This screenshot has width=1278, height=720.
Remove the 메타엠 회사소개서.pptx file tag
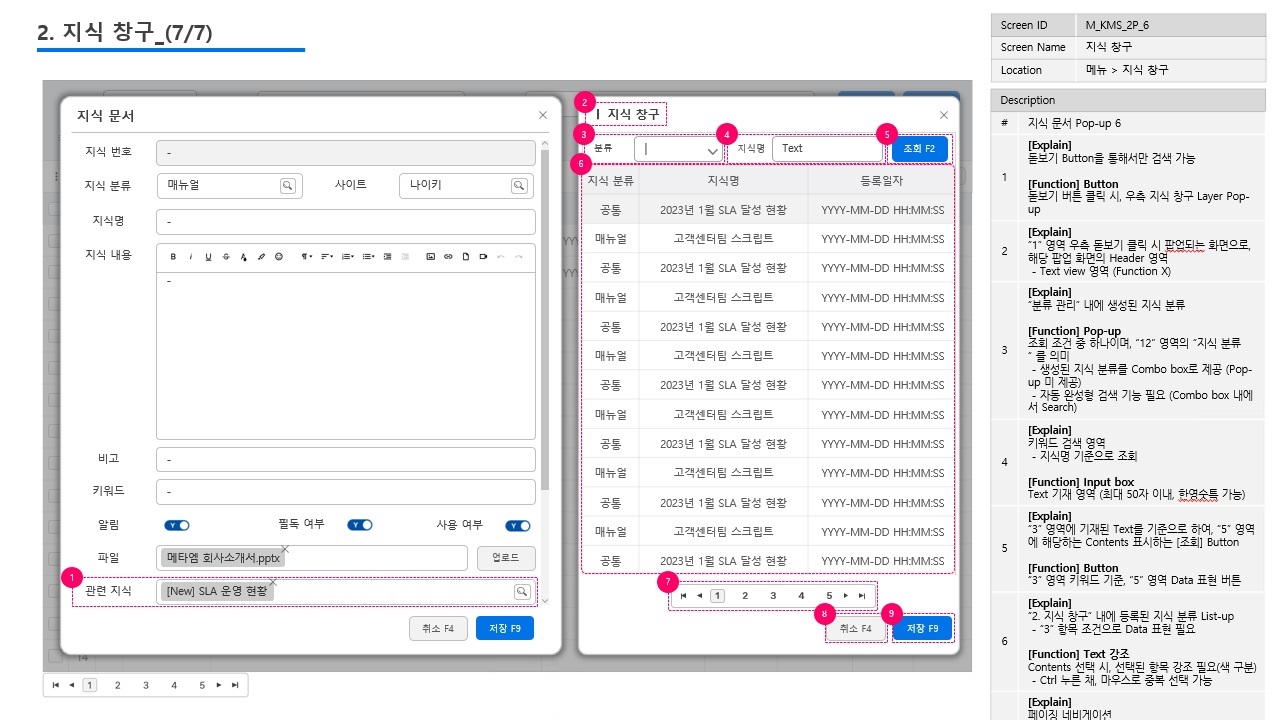point(285,549)
